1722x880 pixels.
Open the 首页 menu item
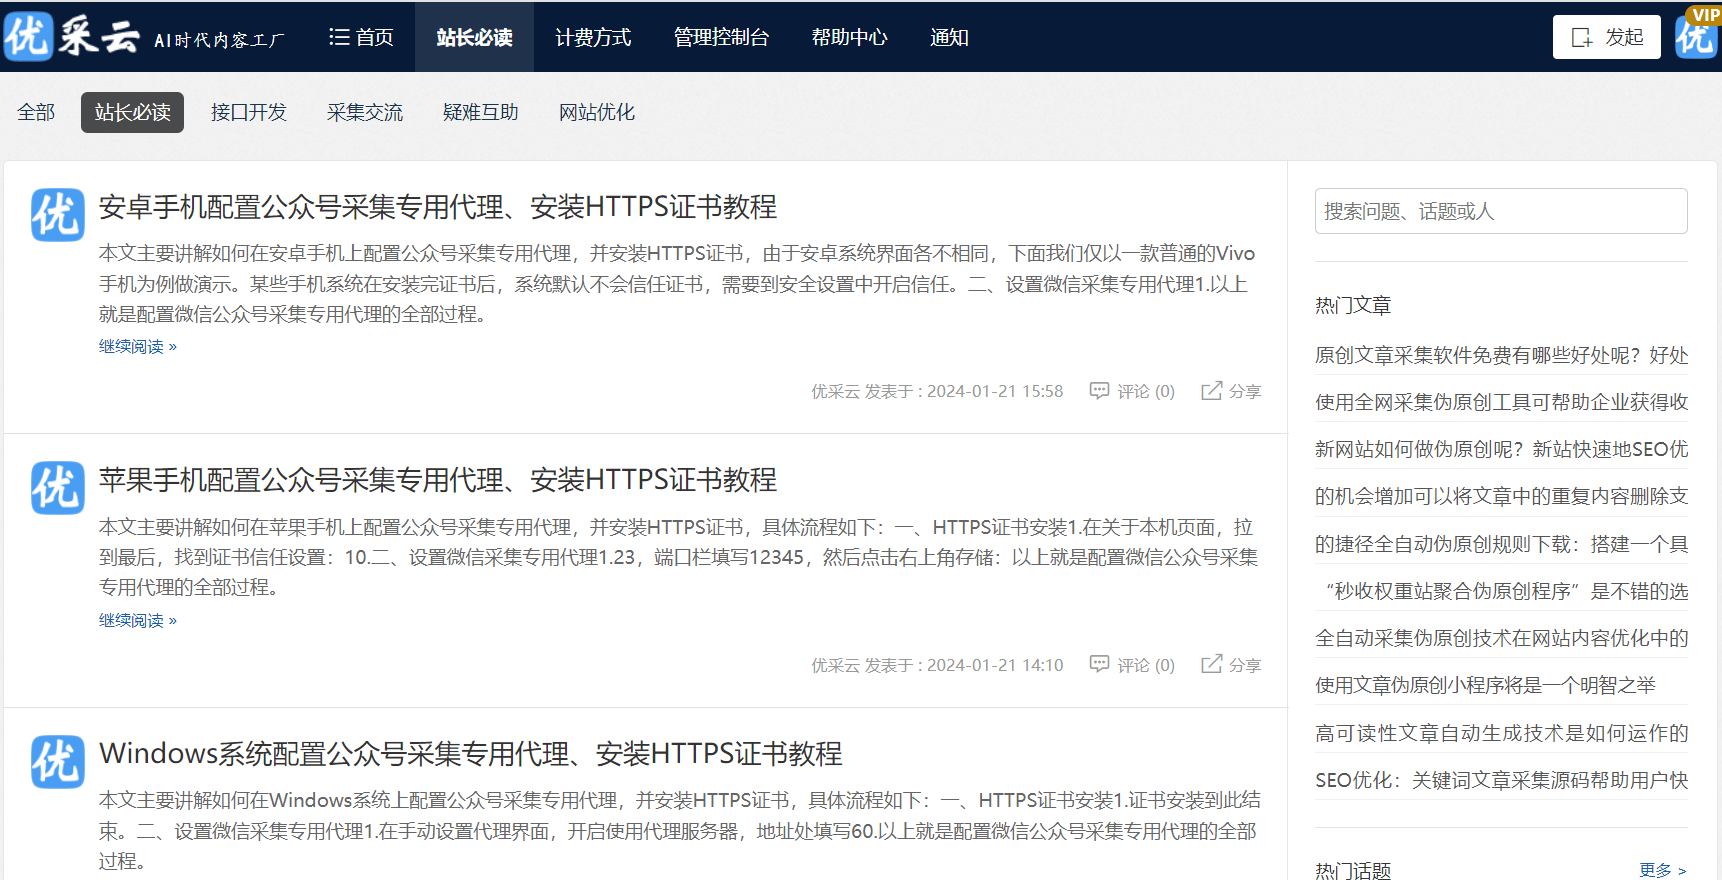click(x=361, y=37)
